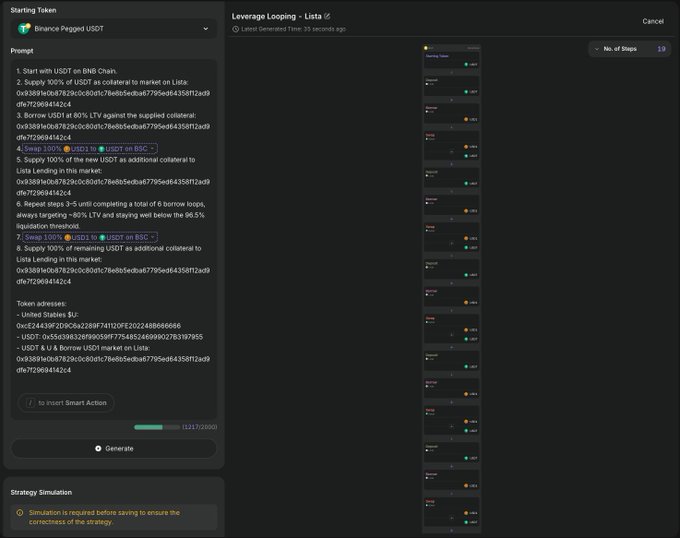Click the orange USD1 token icon in first Borrow card
Image resolution: width=680 pixels, height=538 pixels.
[466, 119]
